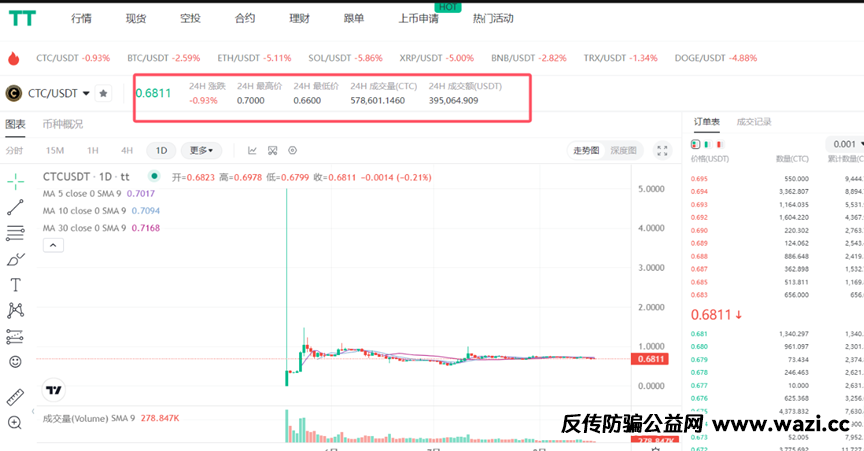The image size is (864, 451).
Task: Switch to the 图表 chart tab
Action: tap(15, 124)
